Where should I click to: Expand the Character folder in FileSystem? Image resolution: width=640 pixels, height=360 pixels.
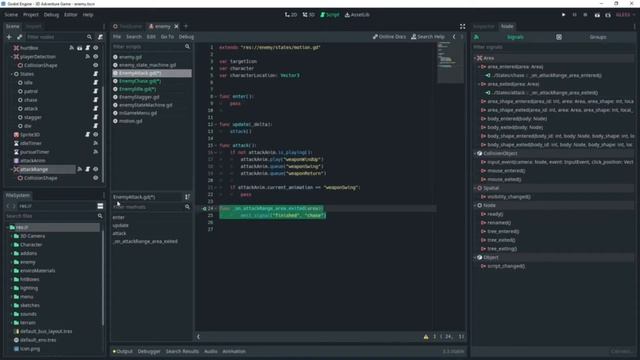(11, 244)
